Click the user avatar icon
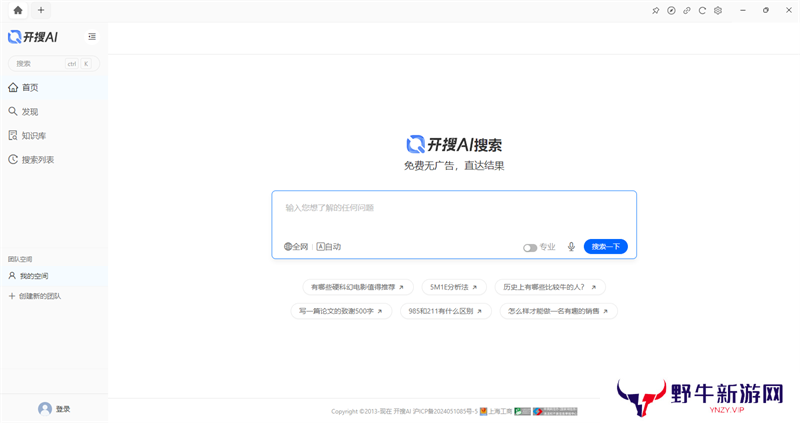 [x=45, y=409]
